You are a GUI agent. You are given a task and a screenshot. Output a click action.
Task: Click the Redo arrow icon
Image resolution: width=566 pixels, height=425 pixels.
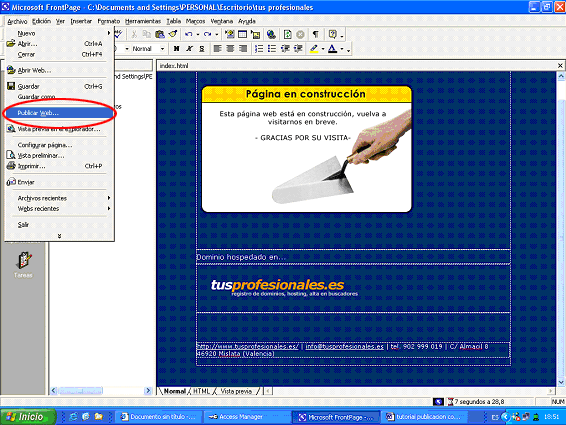[x=207, y=34]
